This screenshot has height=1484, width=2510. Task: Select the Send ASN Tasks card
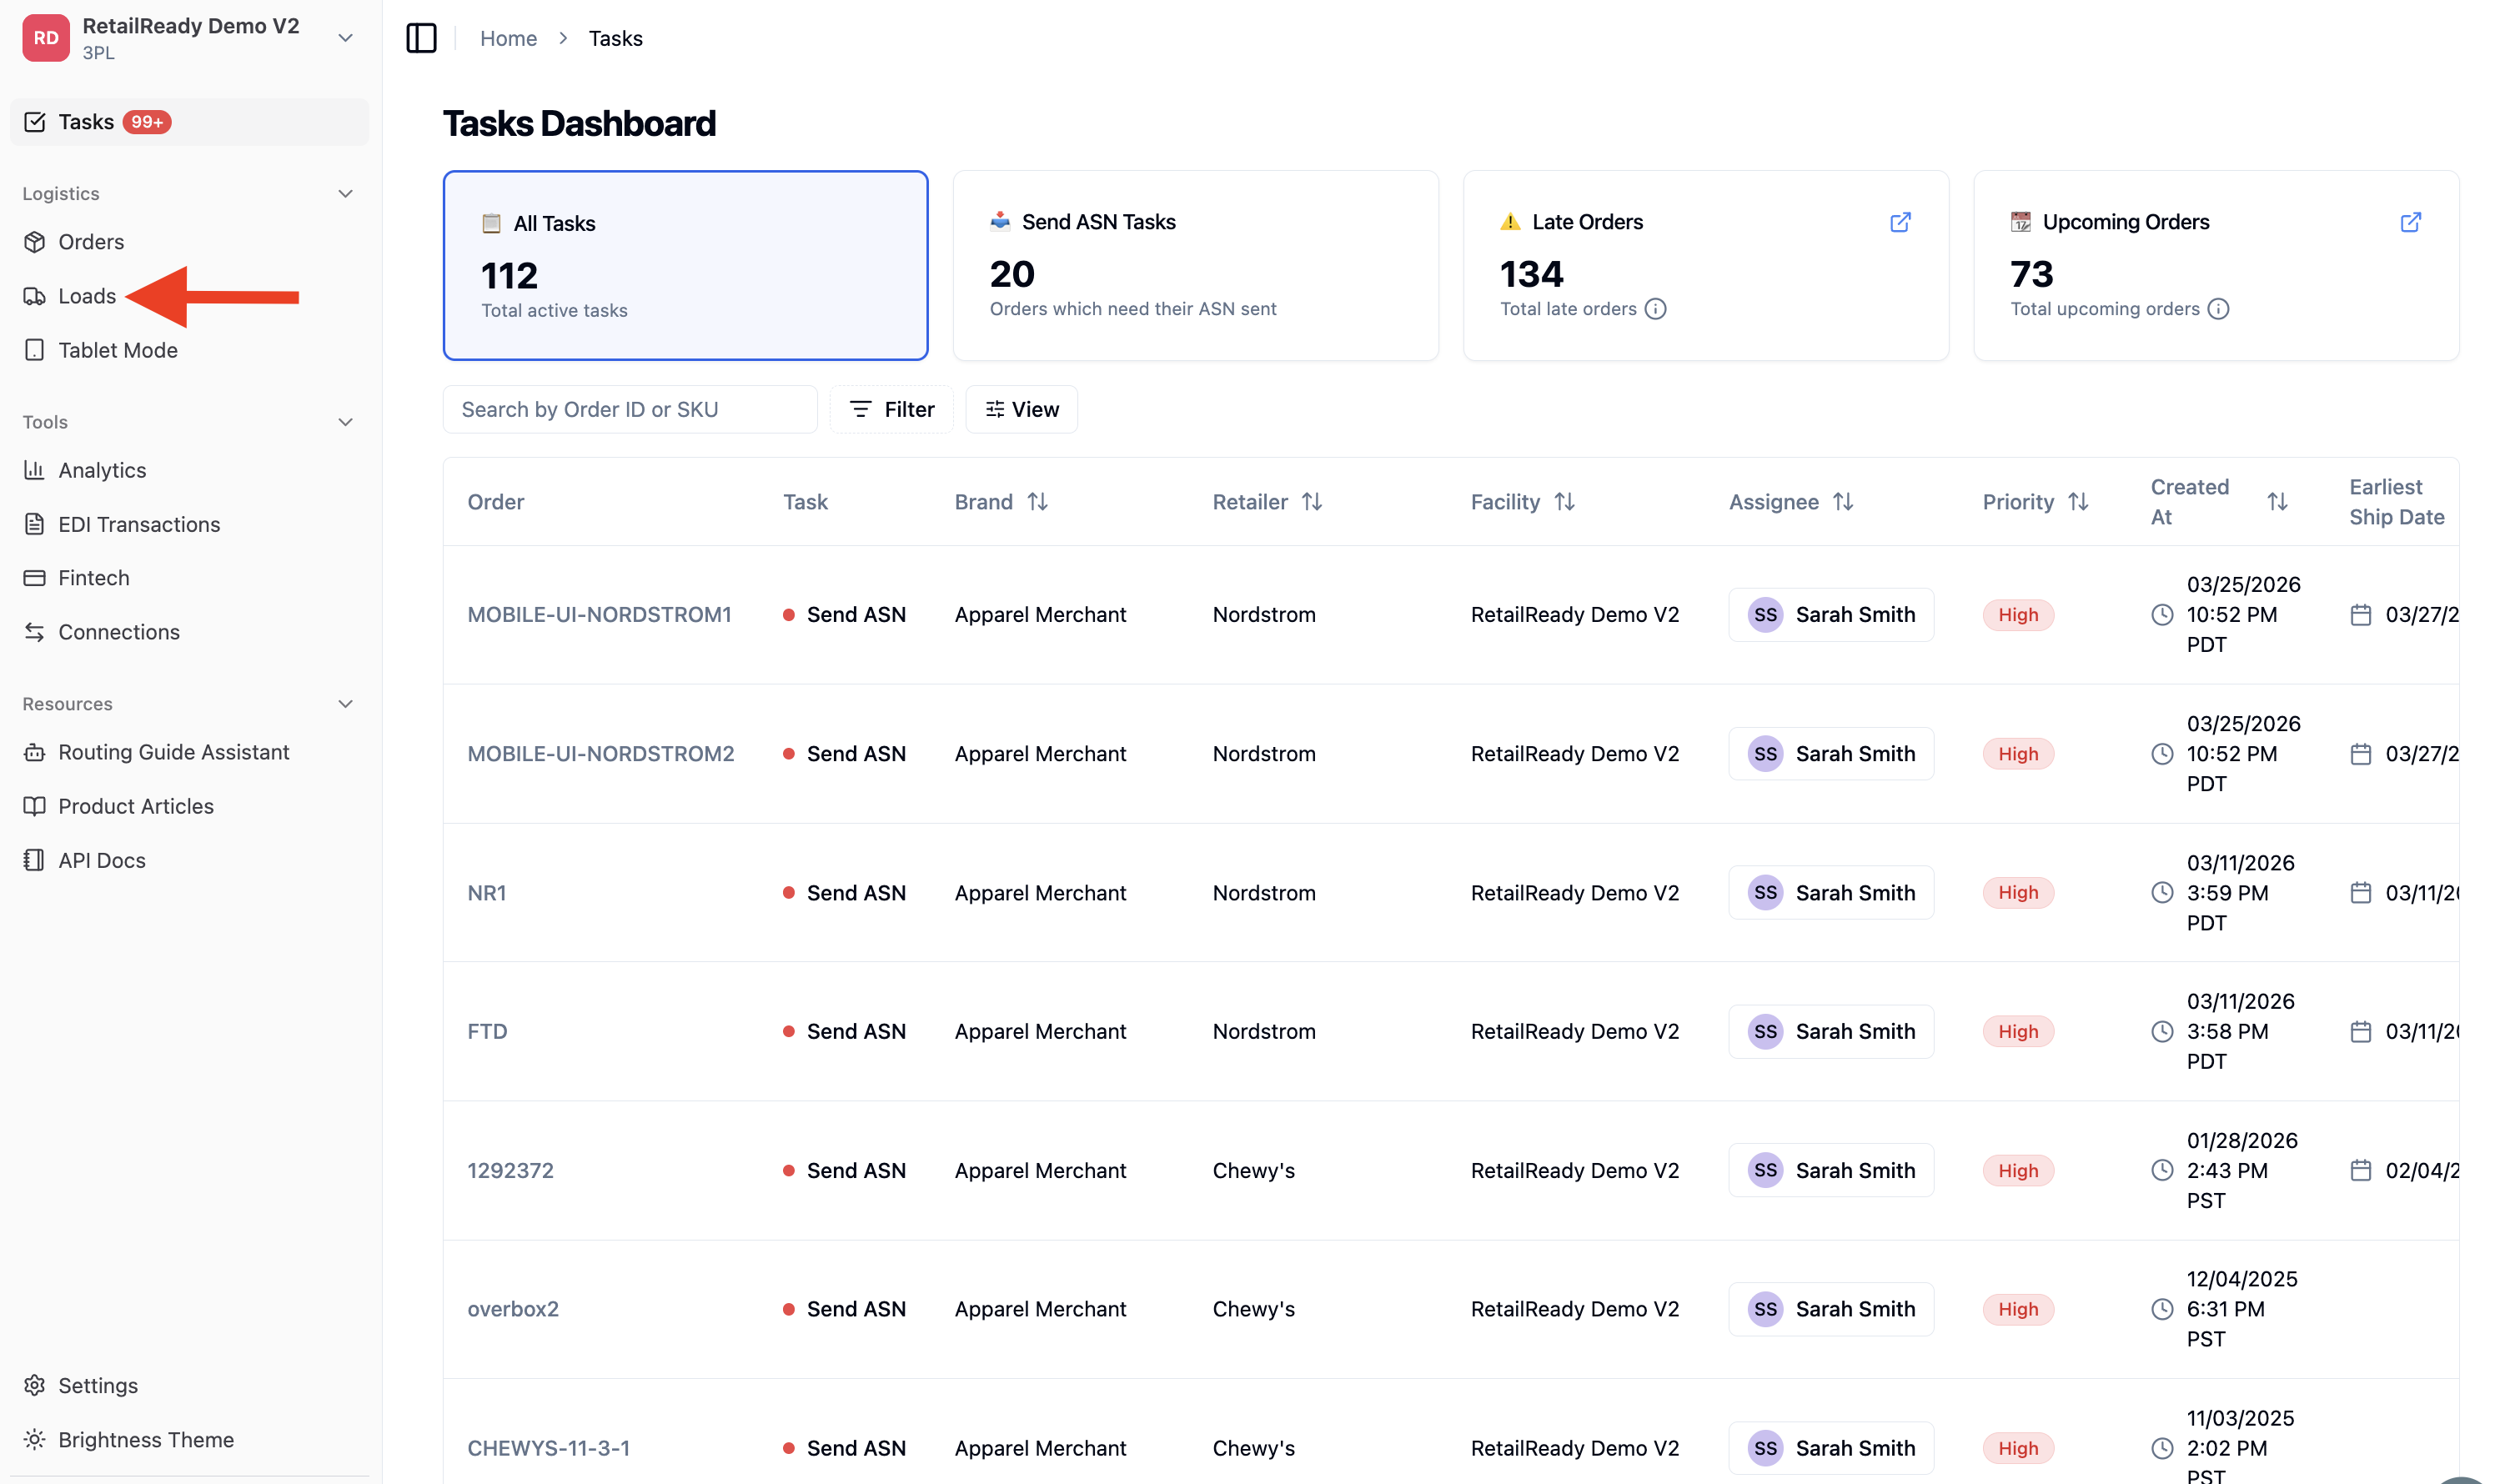pos(1195,265)
